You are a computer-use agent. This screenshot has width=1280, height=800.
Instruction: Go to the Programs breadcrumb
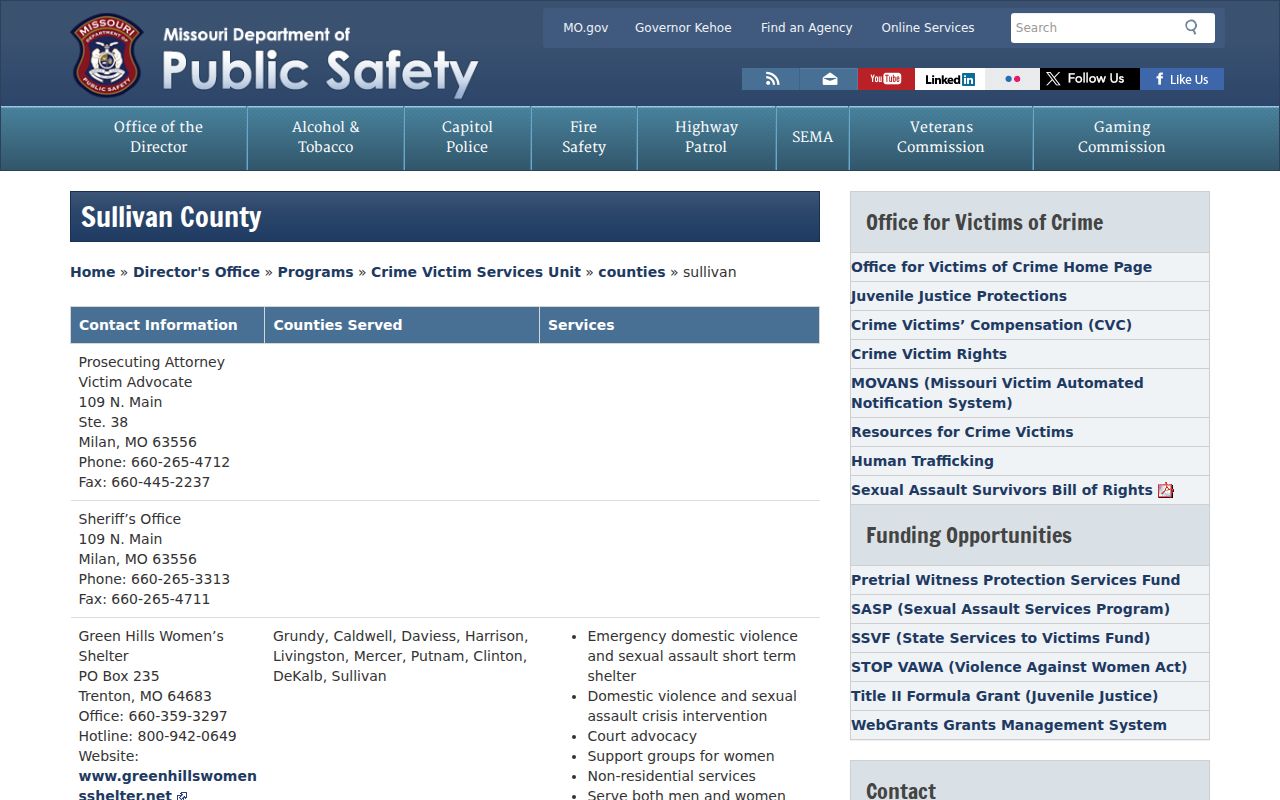click(316, 272)
